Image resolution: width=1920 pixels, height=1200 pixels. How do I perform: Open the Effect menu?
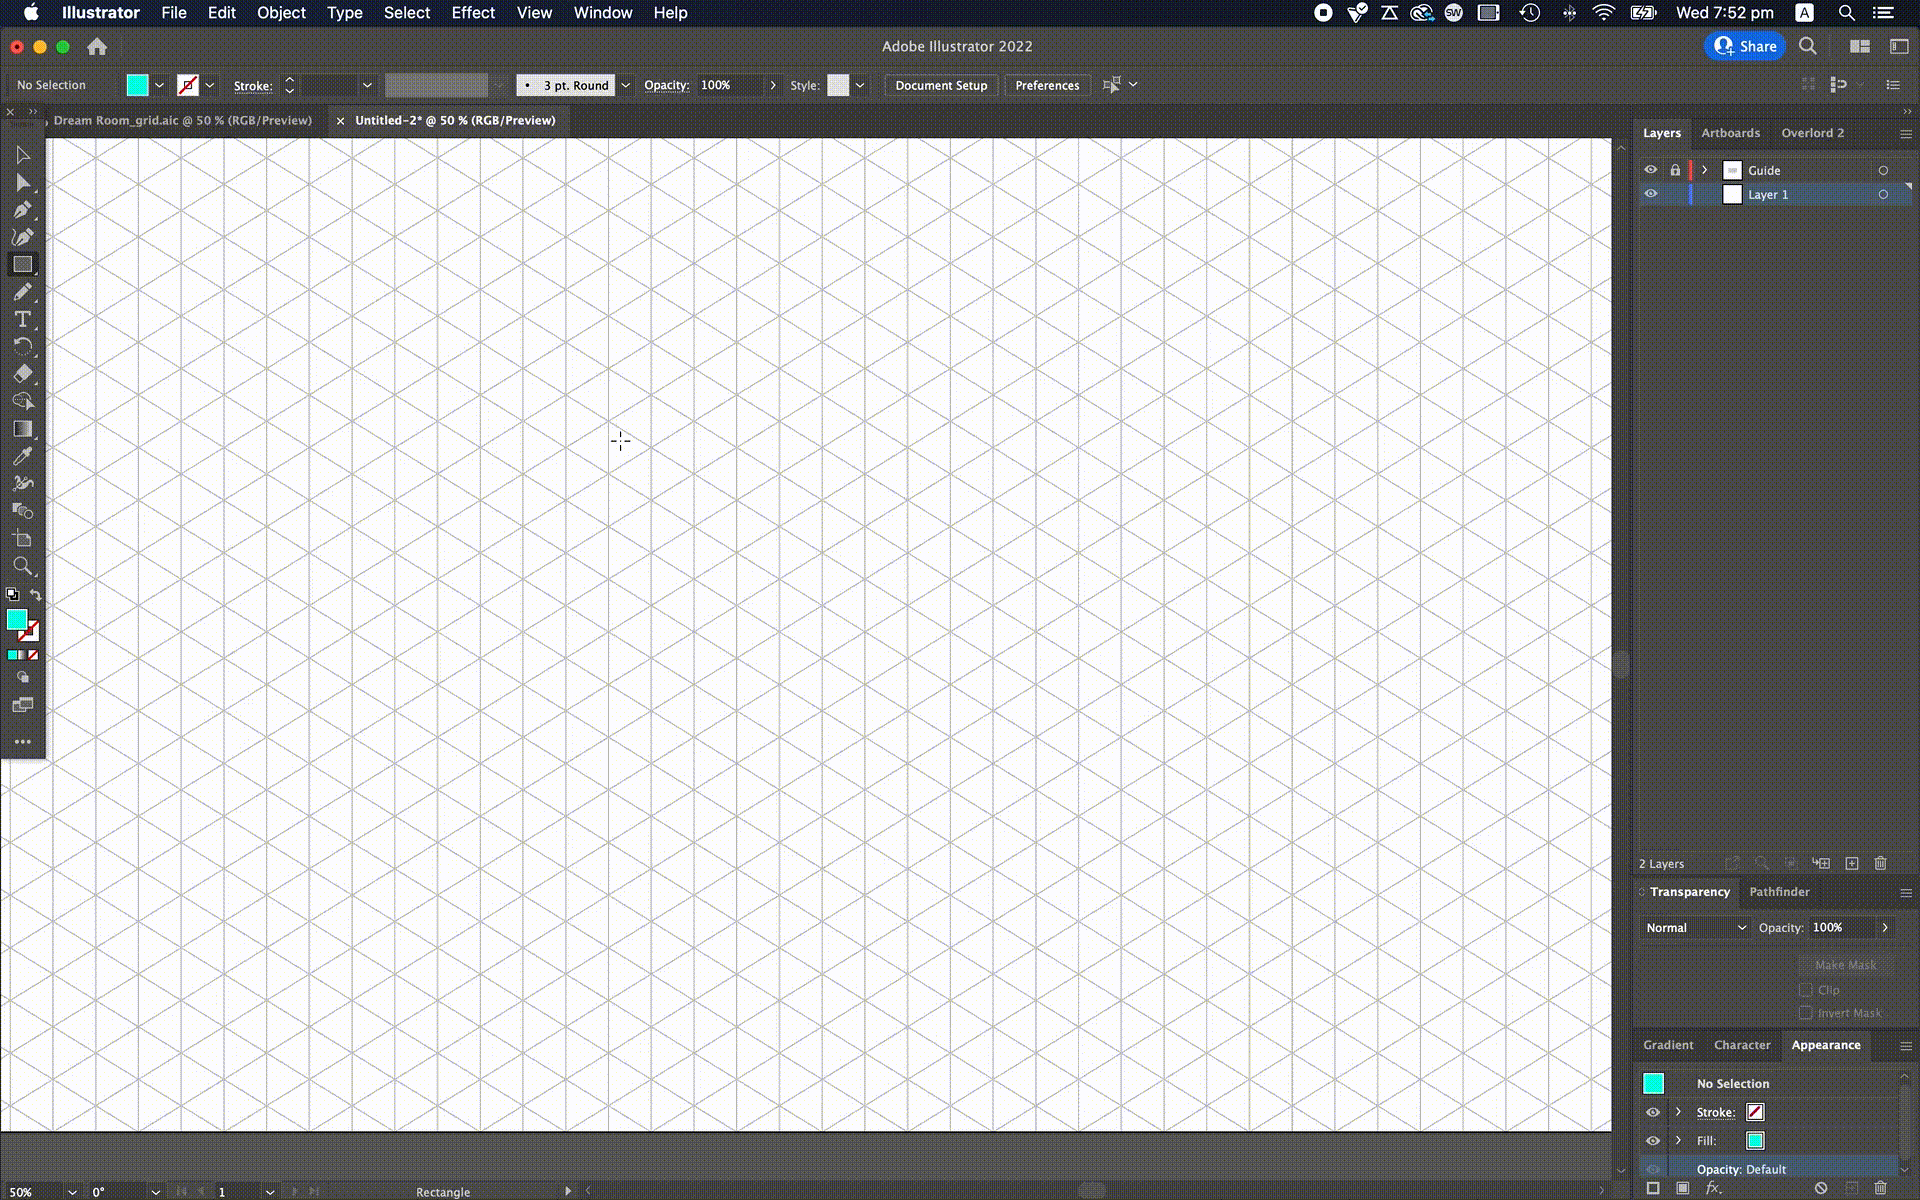point(472,13)
